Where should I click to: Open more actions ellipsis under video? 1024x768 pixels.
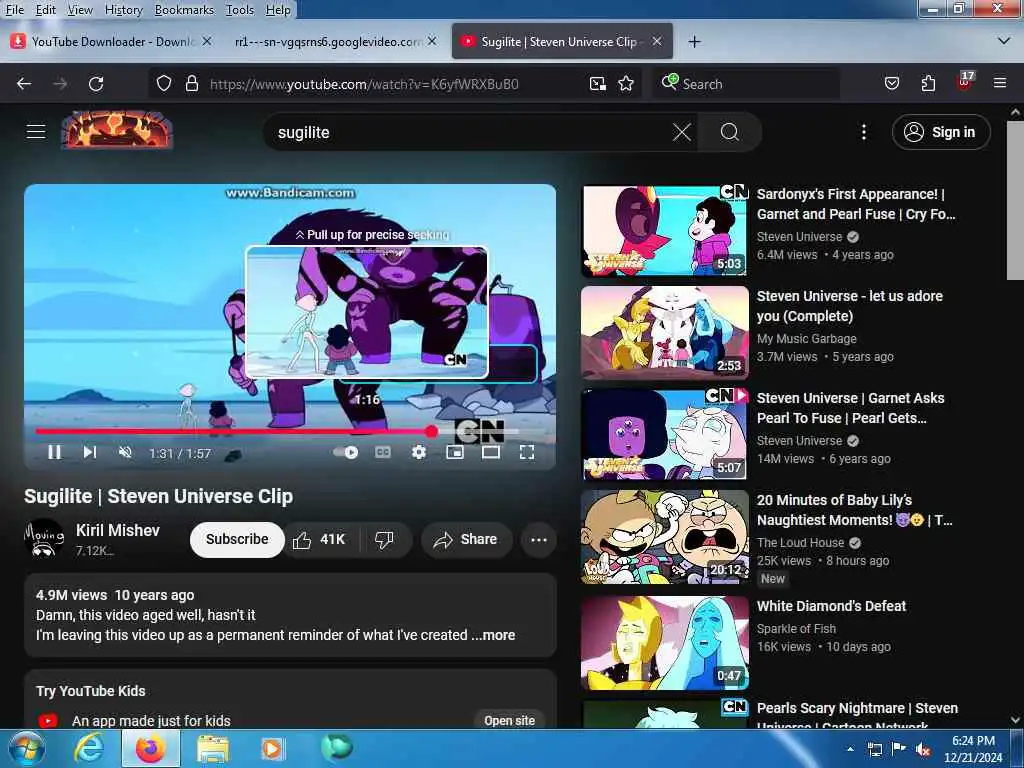tap(539, 539)
